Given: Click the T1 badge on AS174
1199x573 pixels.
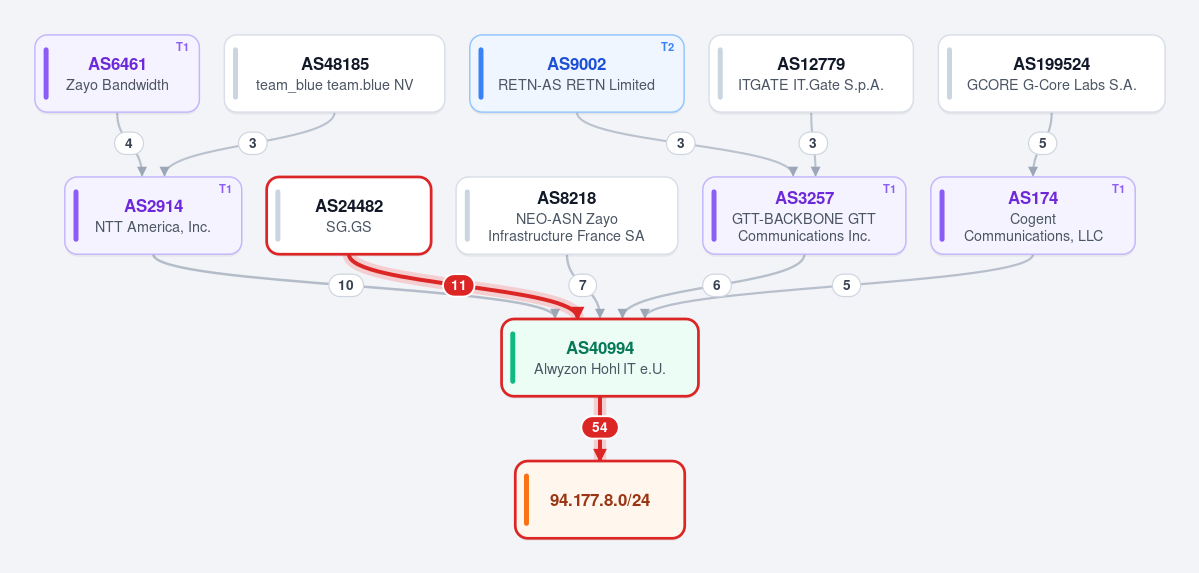Looking at the screenshot, I should [x=1119, y=189].
